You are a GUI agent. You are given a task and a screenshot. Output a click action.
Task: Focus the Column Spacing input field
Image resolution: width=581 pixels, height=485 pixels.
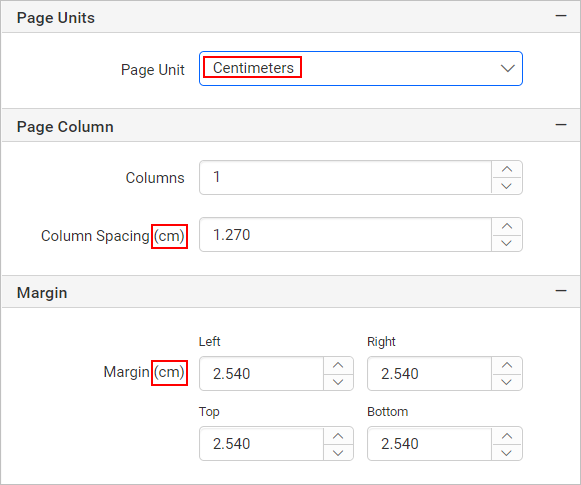click(x=345, y=235)
